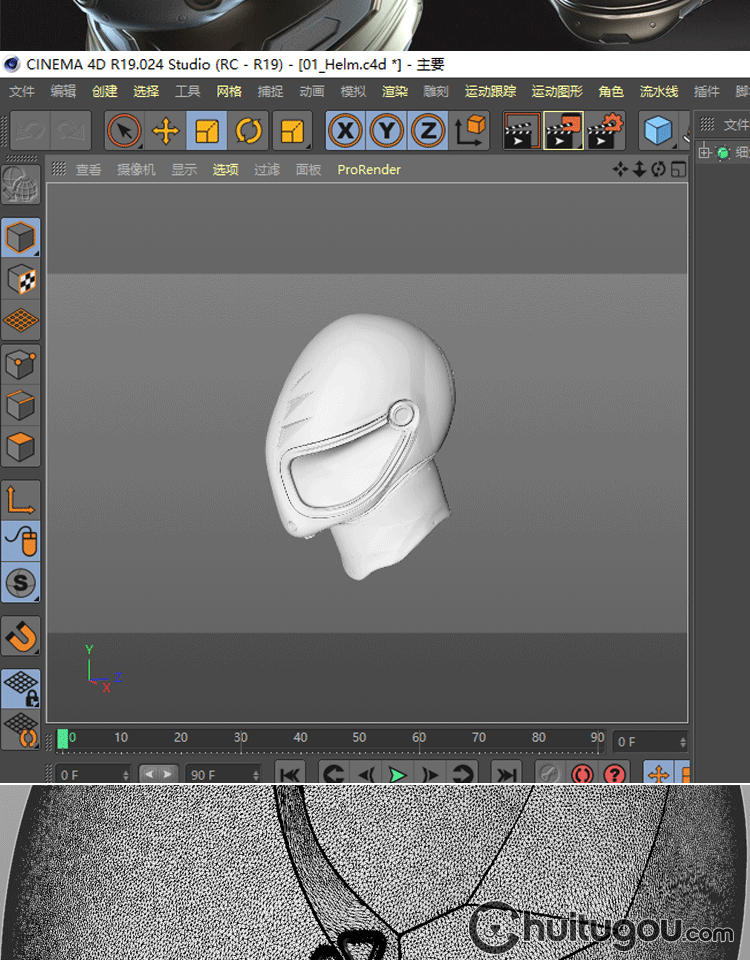The image size is (750, 960).
Task: Click the Make Editable icon
Action: pos(21,185)
